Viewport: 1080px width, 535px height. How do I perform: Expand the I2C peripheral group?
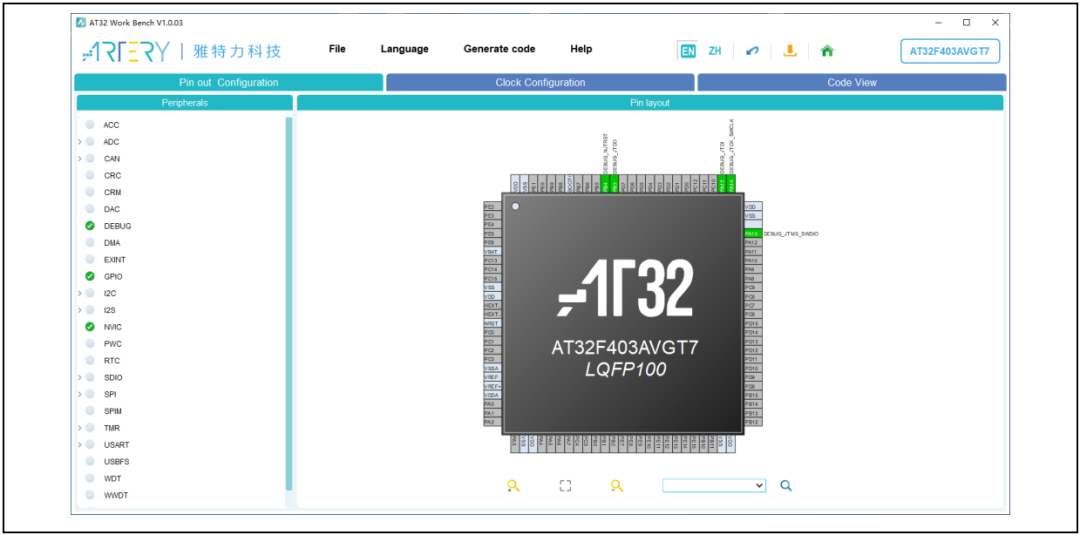(80, 293)
